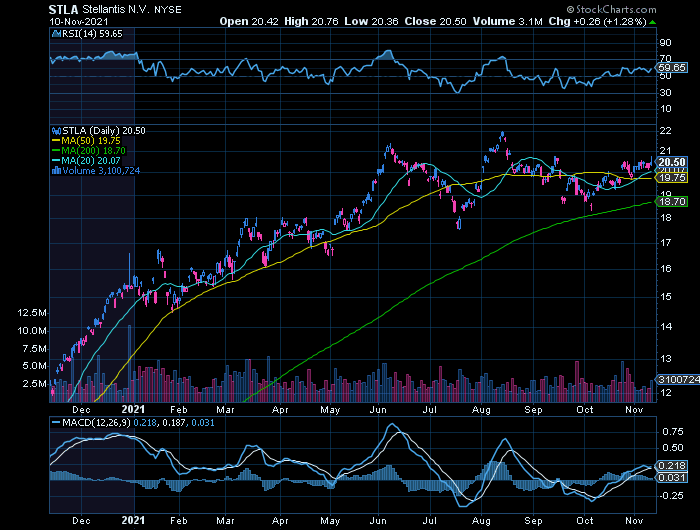Screen dimensions: 700x530
Task: Click the Volume 3,100,724 legend entry
Action: click(101, 171)
